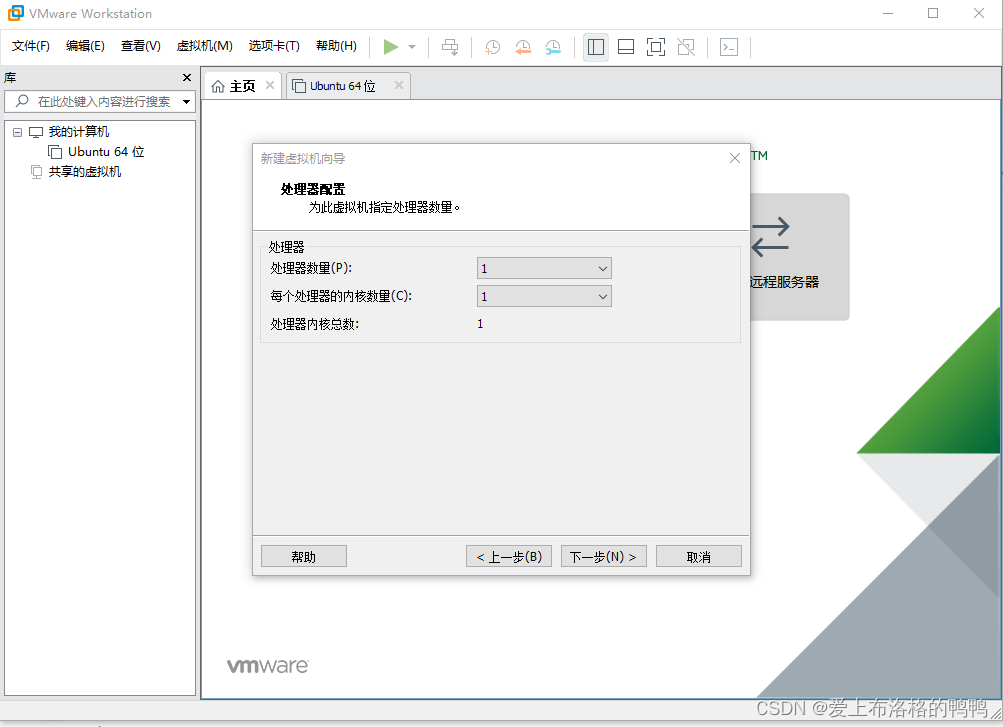Close the Ubuntu 64 位 tab

tap(399, 85)
